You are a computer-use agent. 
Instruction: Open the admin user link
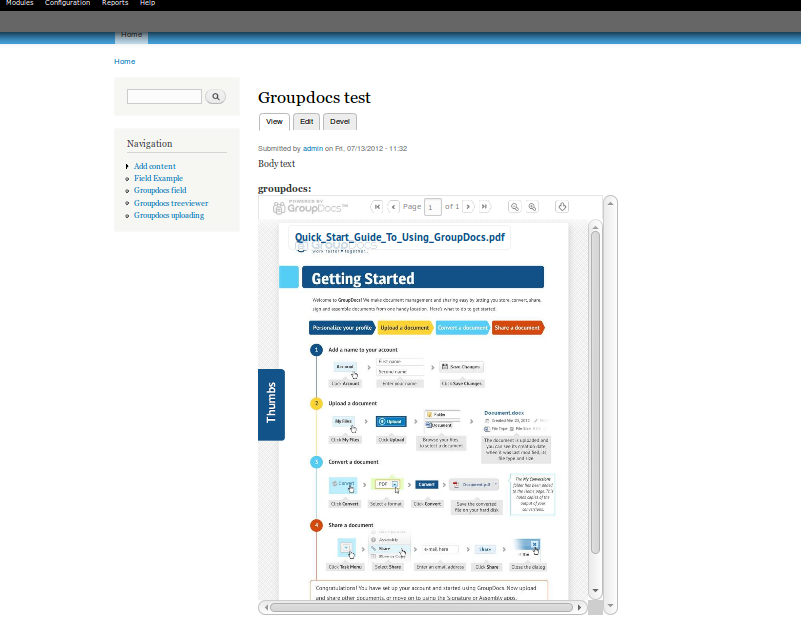(x=313, y=149)
